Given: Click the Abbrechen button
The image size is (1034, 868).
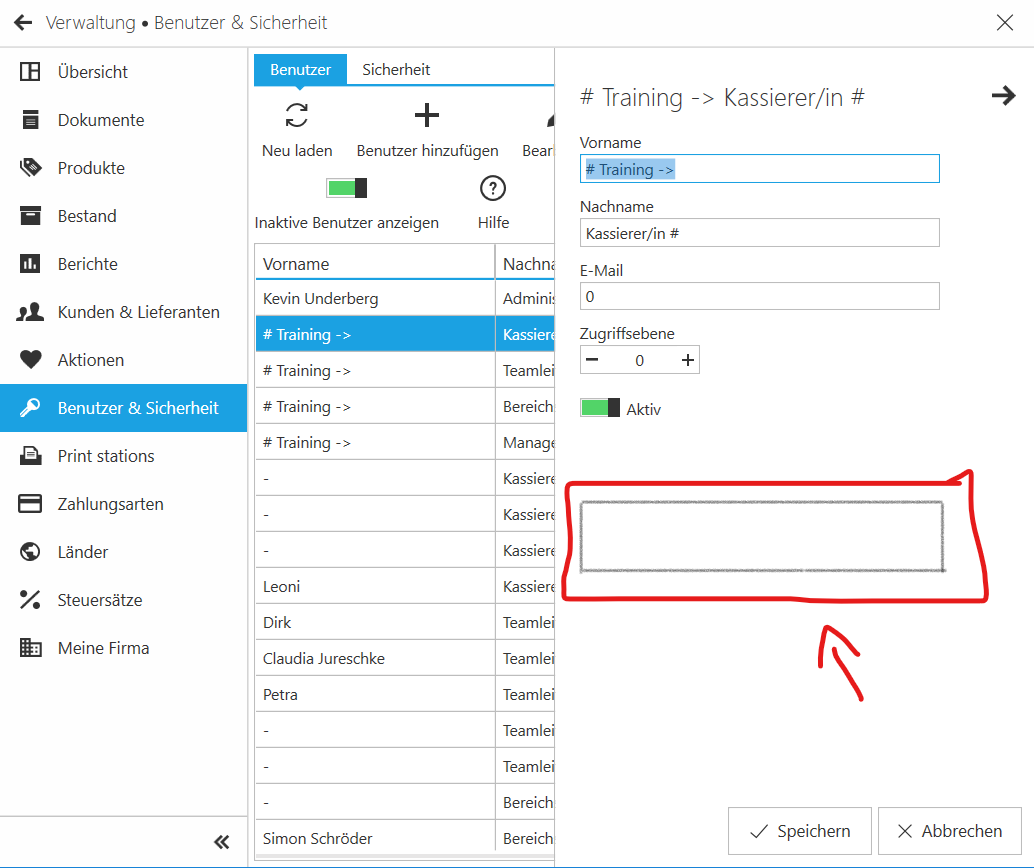Looking at the screenshot, I should coord(949,831).
